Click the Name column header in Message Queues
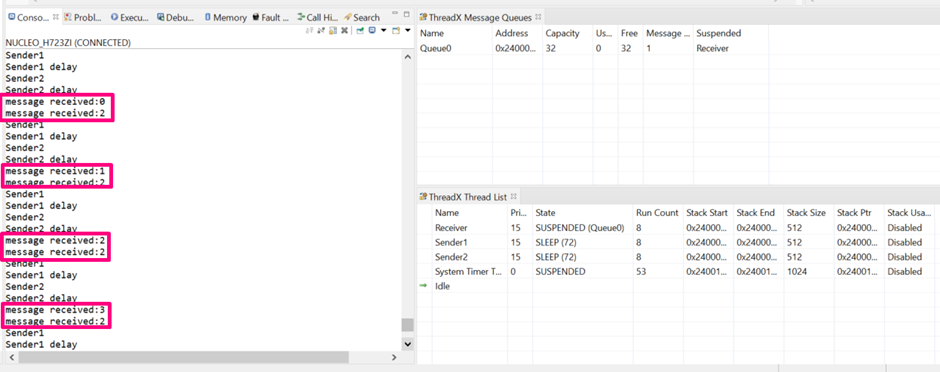 click(x=455, y=33)
